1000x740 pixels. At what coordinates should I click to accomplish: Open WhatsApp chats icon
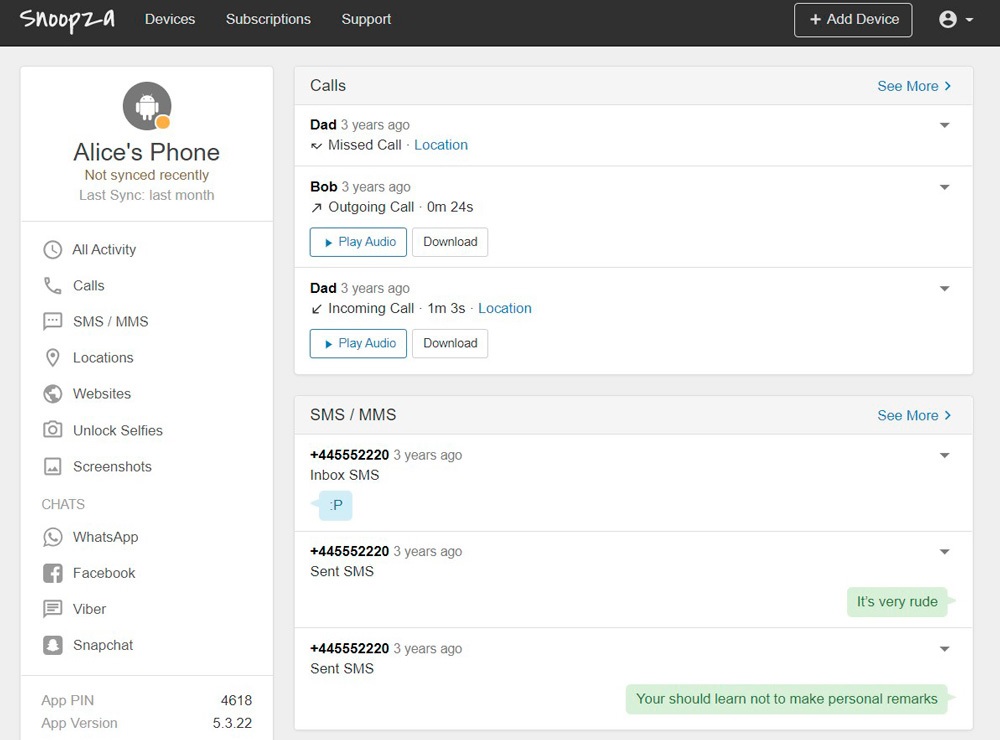click(53, 537)
